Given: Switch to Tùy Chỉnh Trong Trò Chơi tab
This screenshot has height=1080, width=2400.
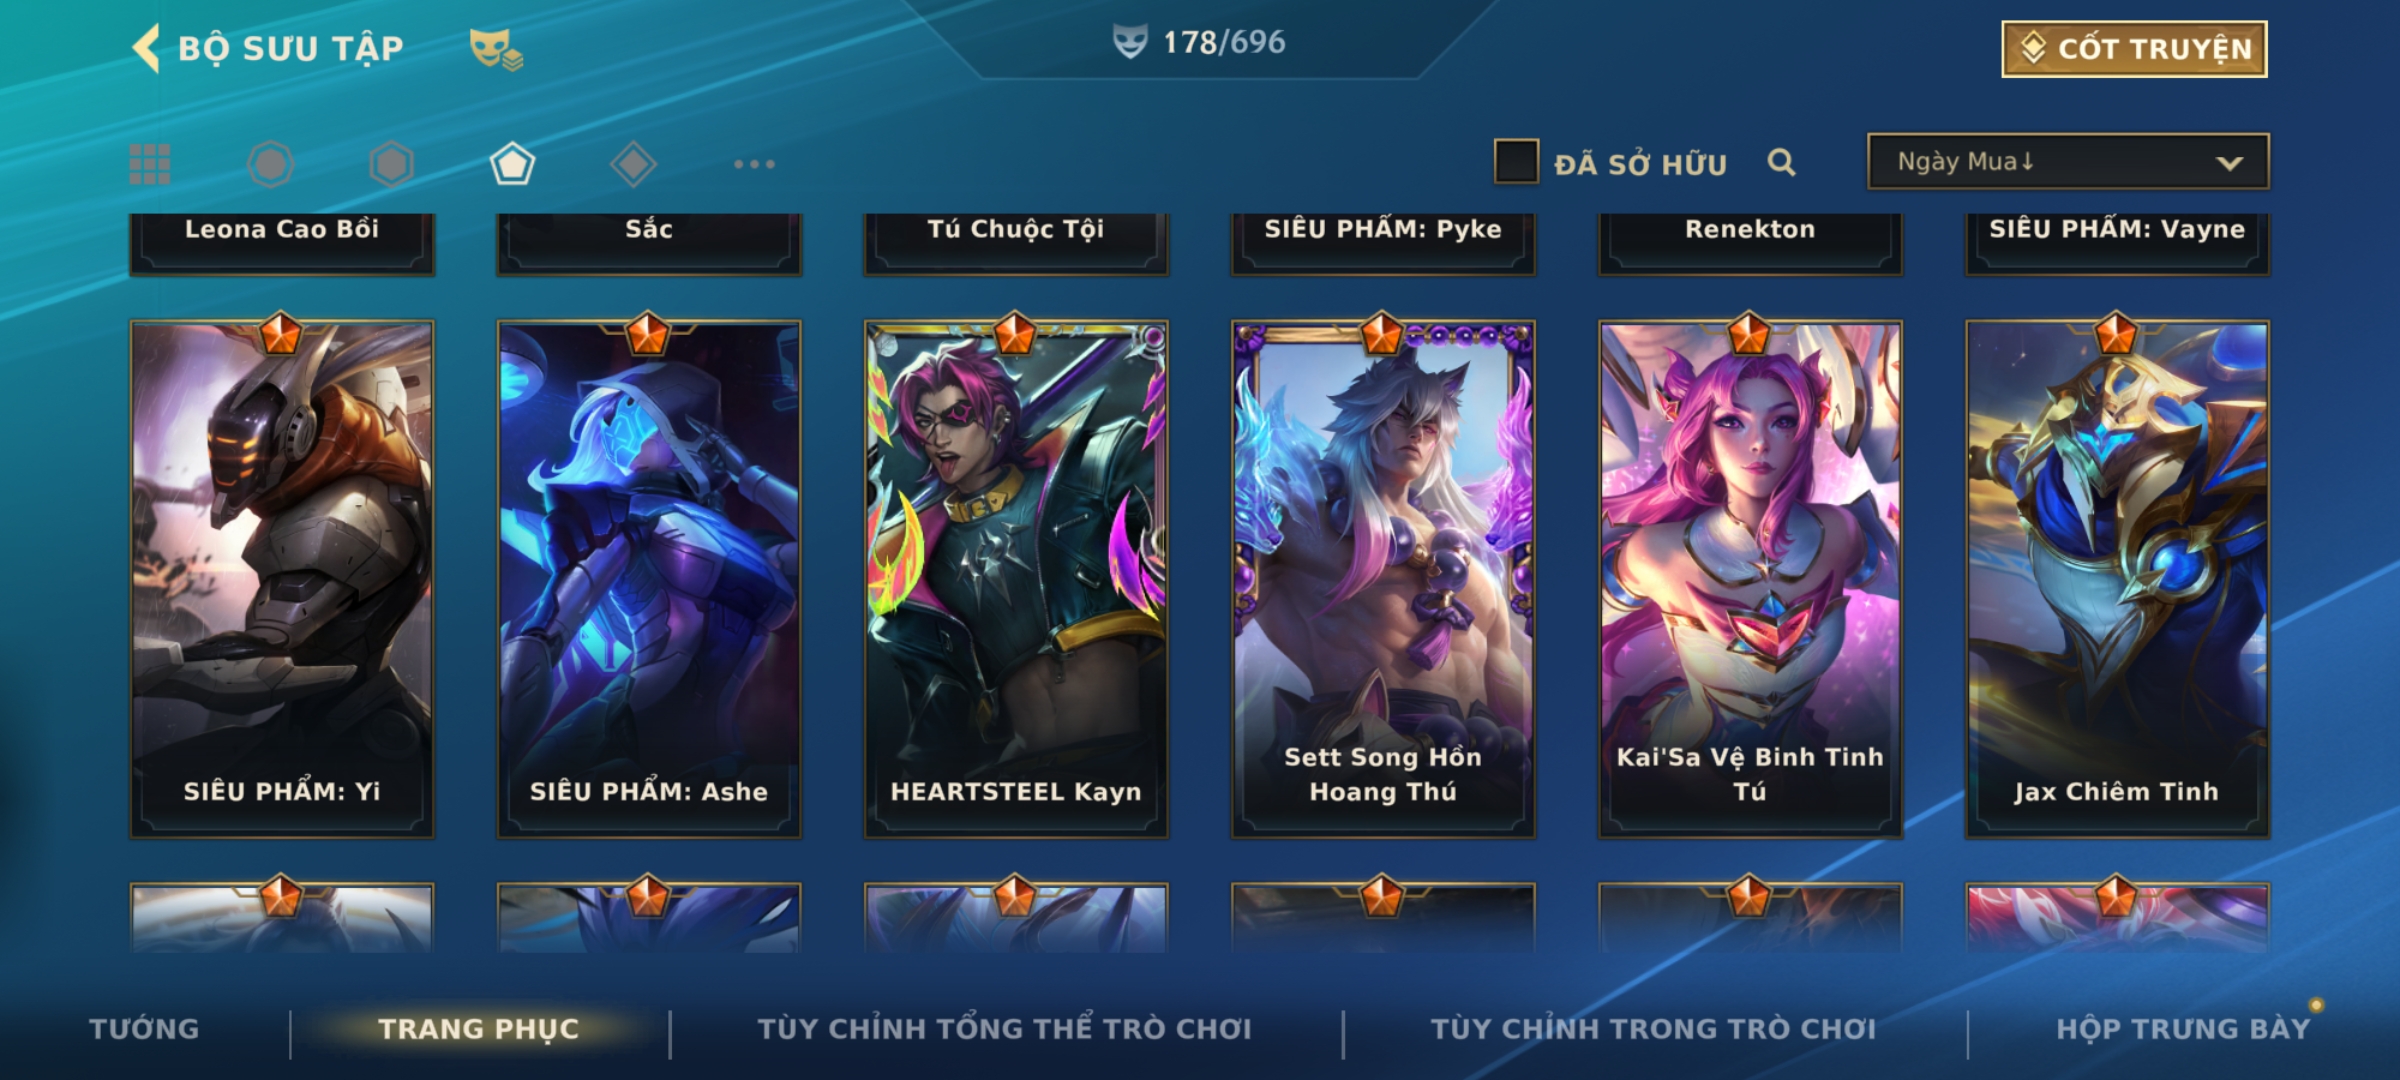Looking at the screenshot, I should (1653, 1029).
